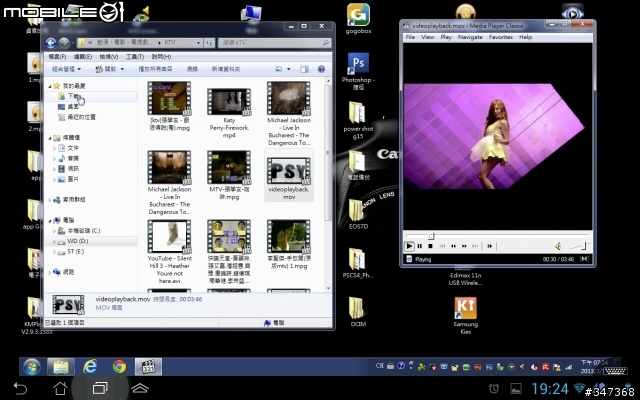Click the Samsung Kies desktop icon
Image resolution: width=640 pixels, height=400 pixels.
pyautogui.click(x=464, y=307)
